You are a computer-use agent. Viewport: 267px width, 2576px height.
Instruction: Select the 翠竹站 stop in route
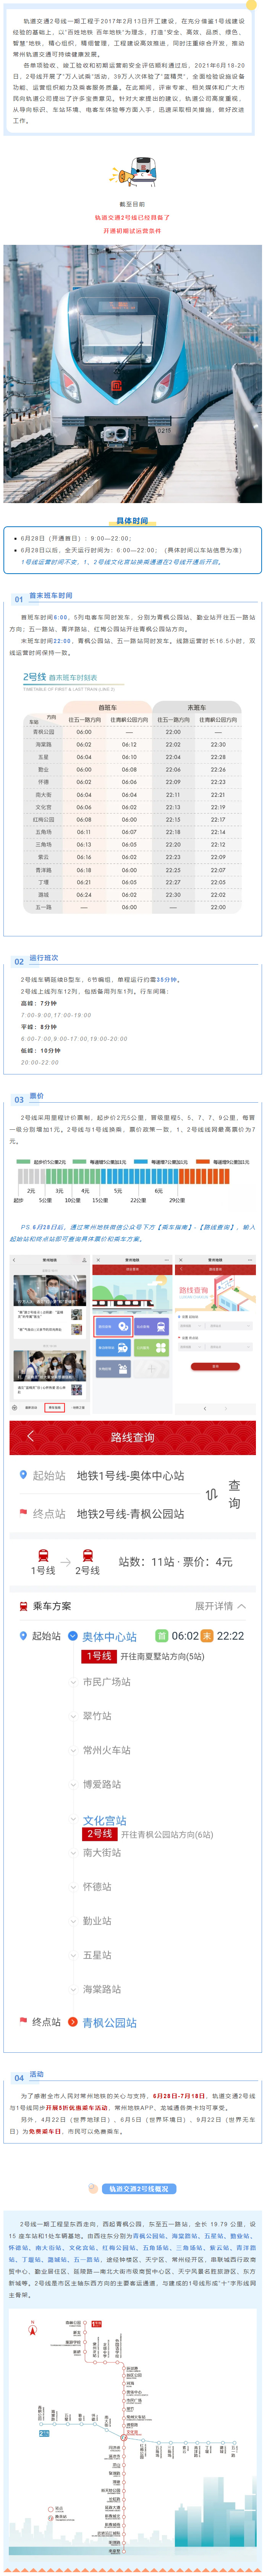[x=97, y=1716]
